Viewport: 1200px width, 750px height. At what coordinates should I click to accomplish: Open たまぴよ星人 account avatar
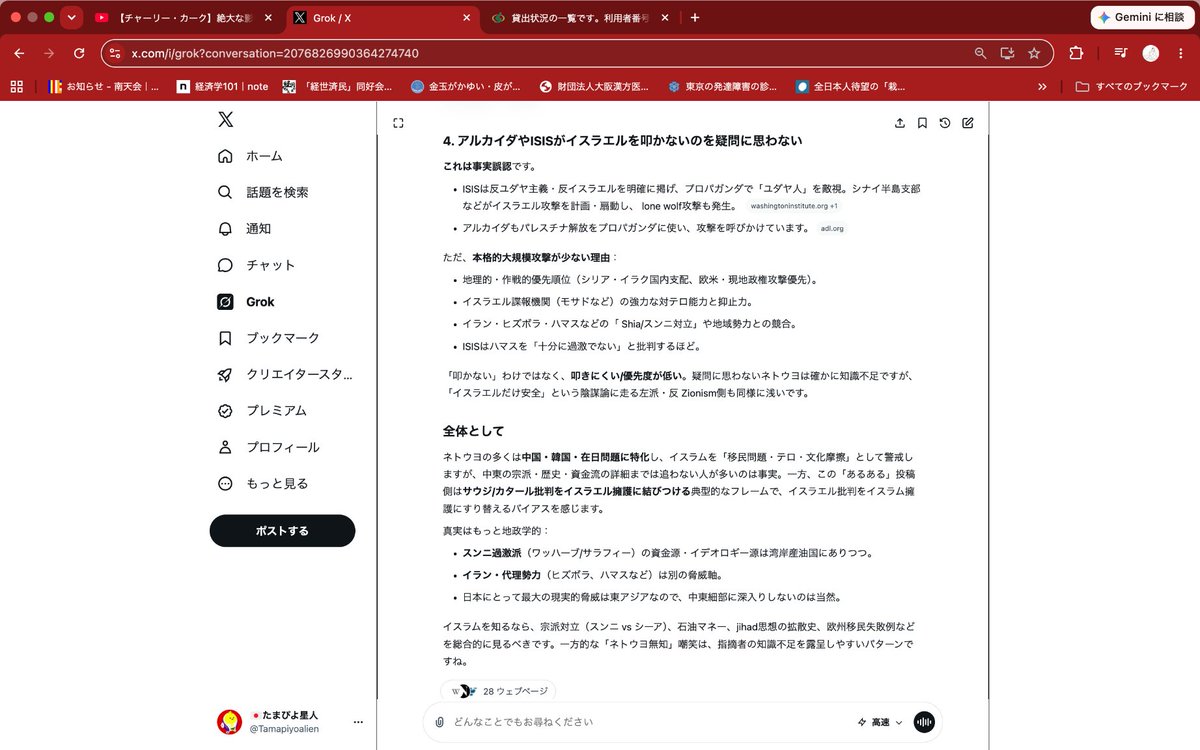pos(230,722)
